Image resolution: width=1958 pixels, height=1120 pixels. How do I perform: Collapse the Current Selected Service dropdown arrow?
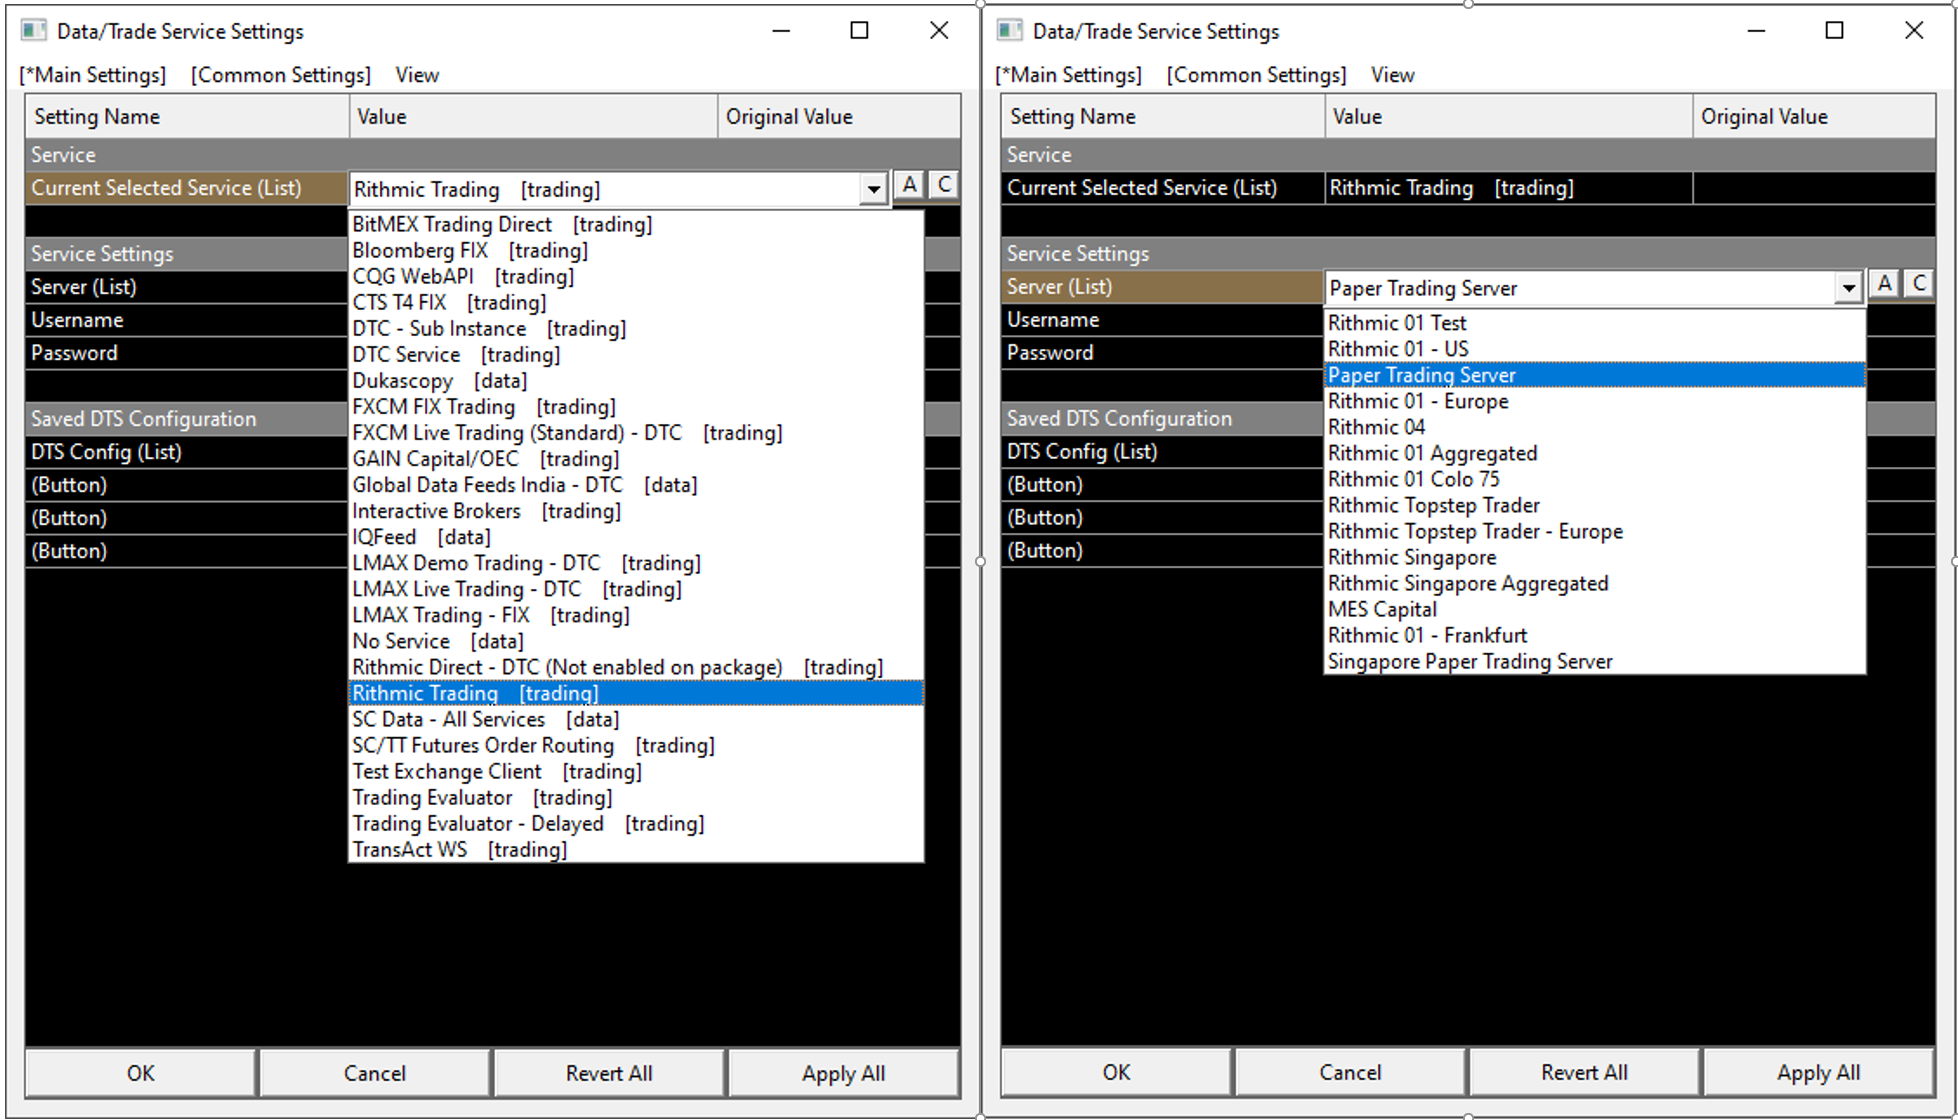(873, 189)
